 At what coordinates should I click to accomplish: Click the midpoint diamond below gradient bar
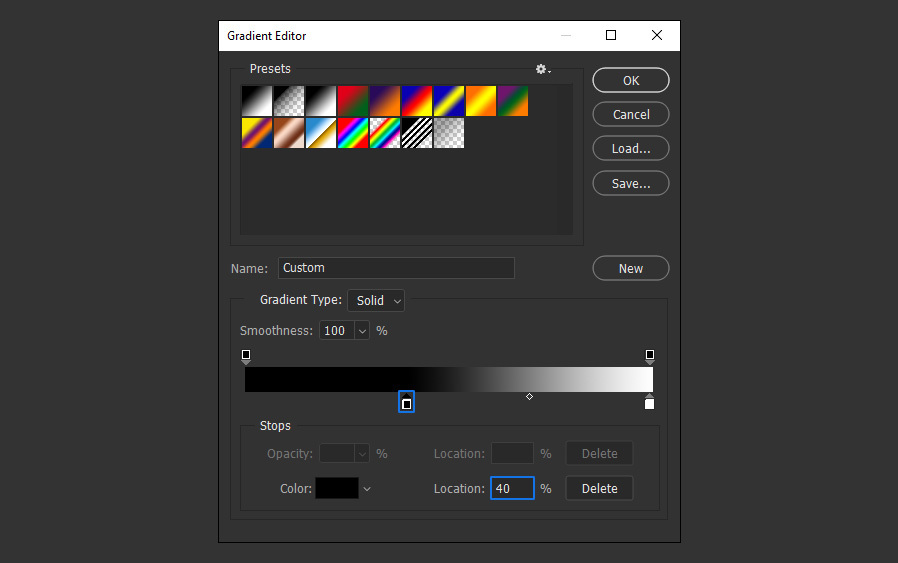(x=530, y=396)
